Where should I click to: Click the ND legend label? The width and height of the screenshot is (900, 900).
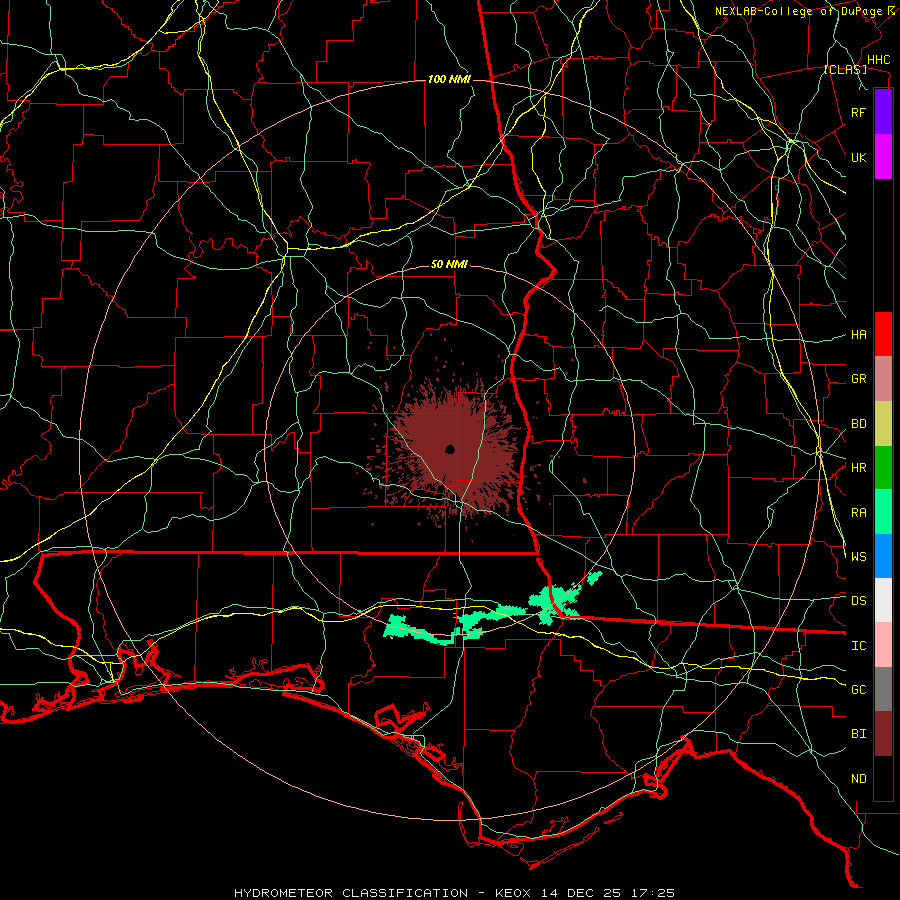859,779
